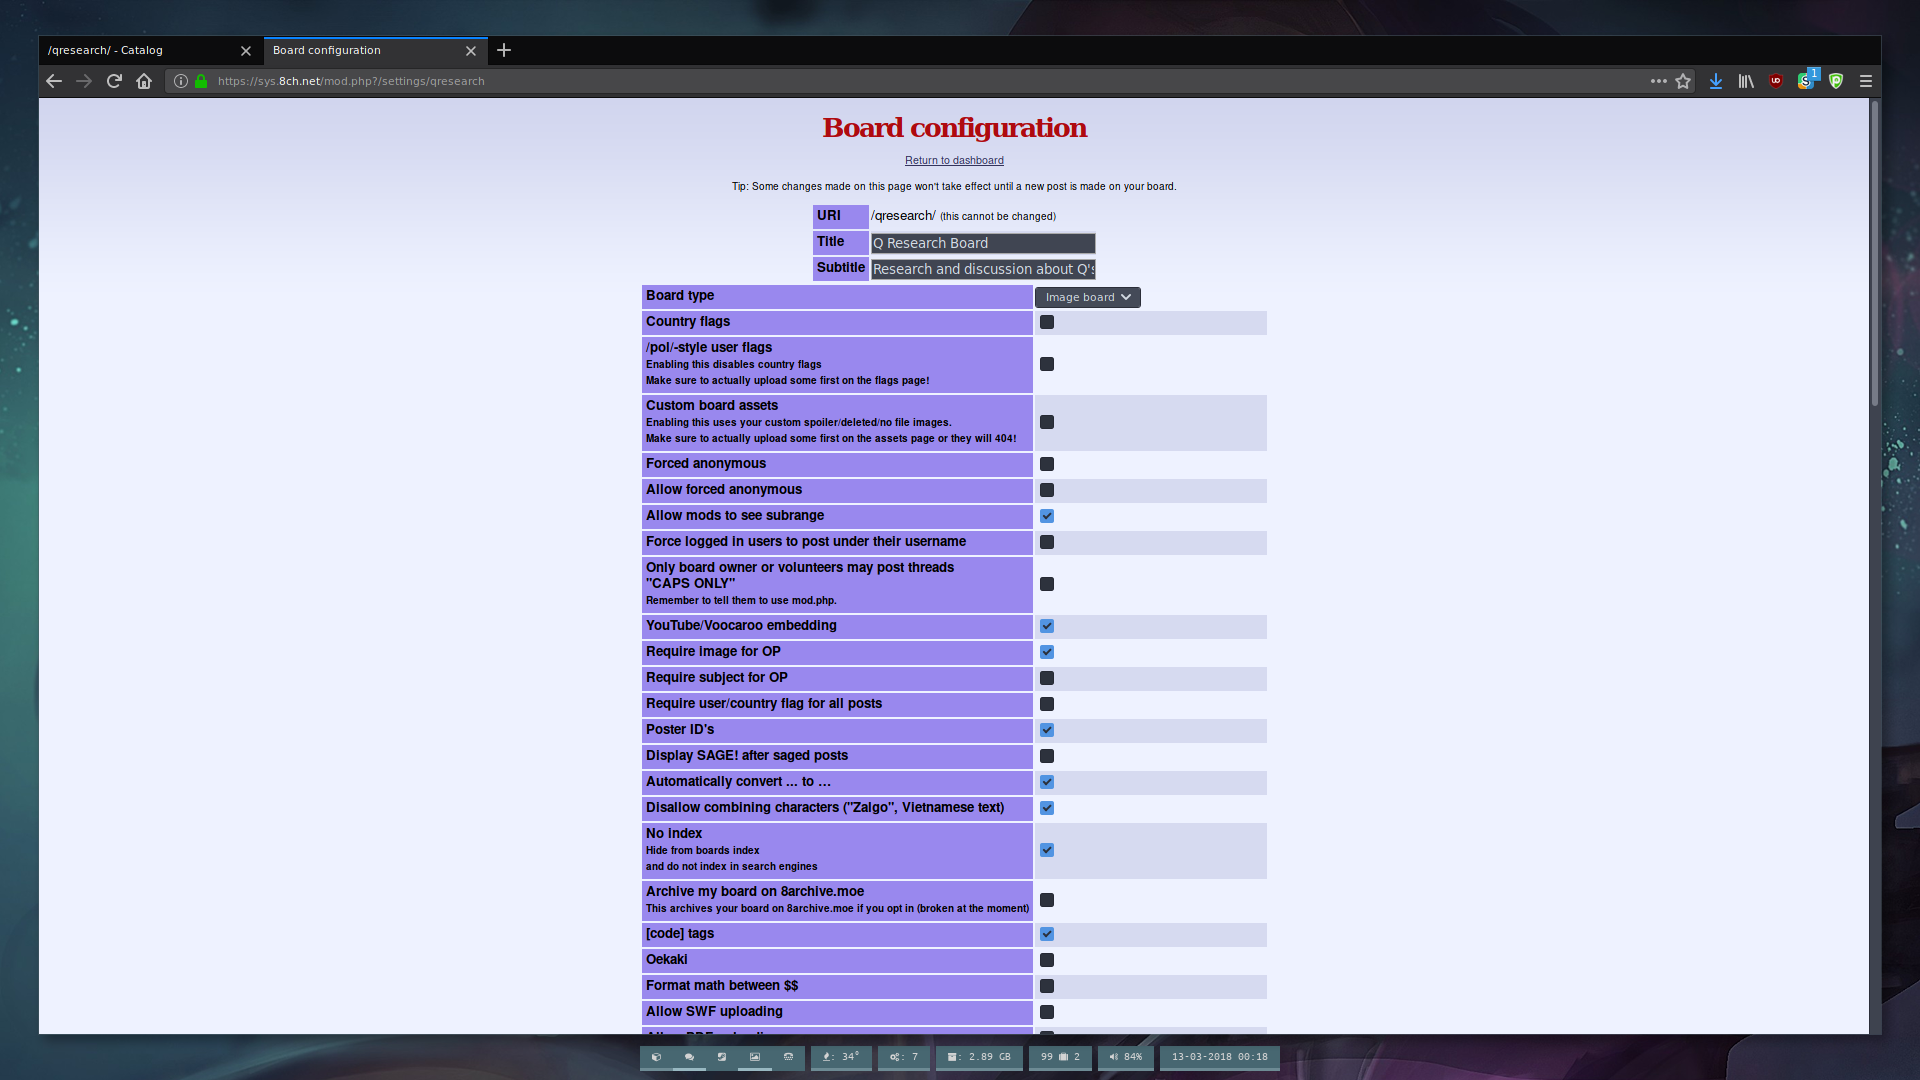This screenshot has width=1920, height=1080.
Task: Open the PureVPN green shield extension
Action: (1836, 81)
